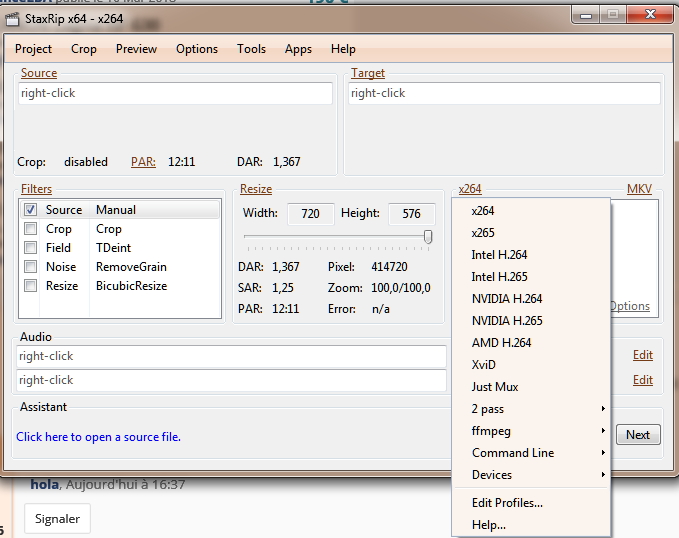Image resolution: width=679 pixels, height=538 pixels.
Task: Open Help... from encoder popup menu
Action: click(x=531, y=525)
